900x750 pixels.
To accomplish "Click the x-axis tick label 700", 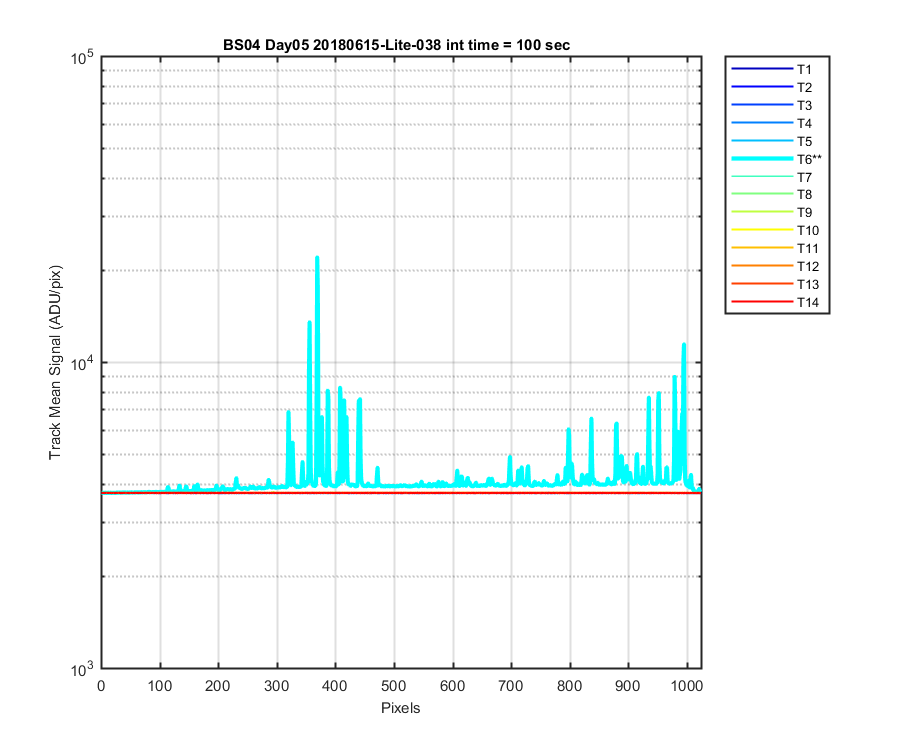I will point(511,686).
